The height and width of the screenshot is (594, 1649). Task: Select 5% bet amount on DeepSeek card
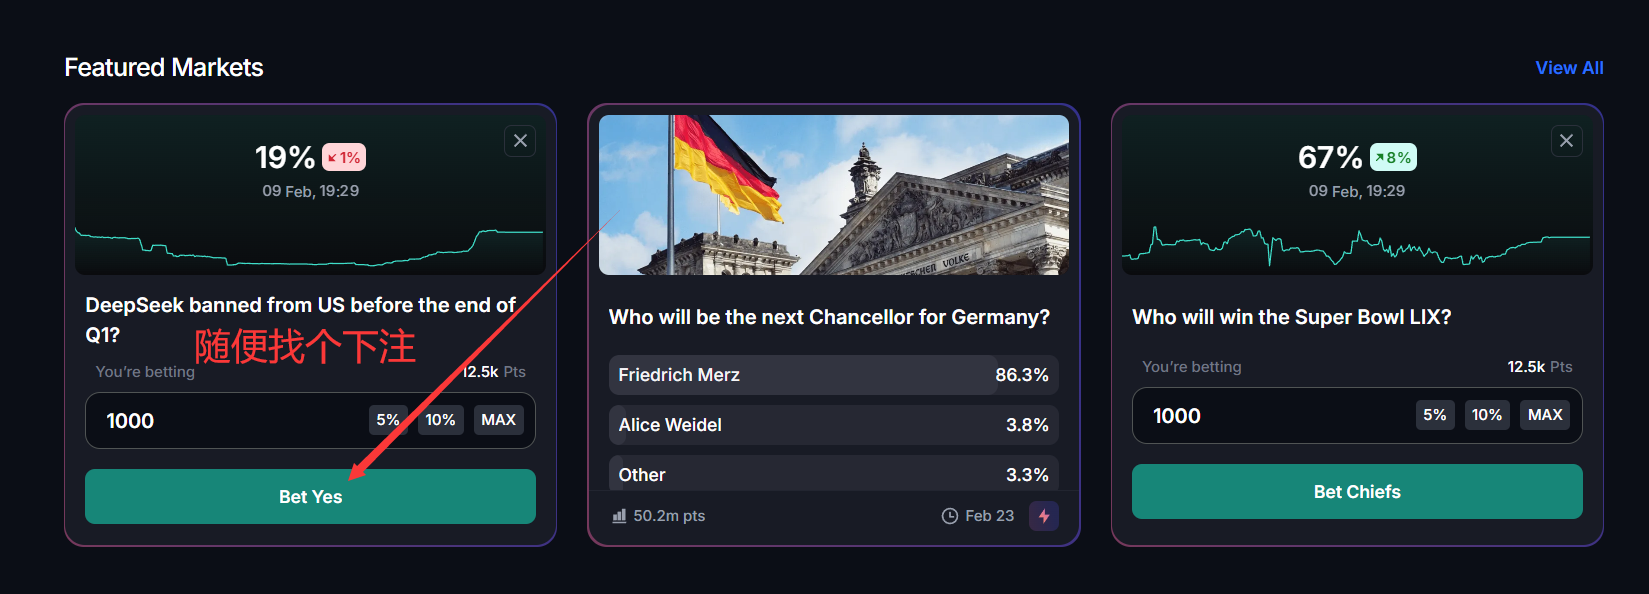point(388,420)
